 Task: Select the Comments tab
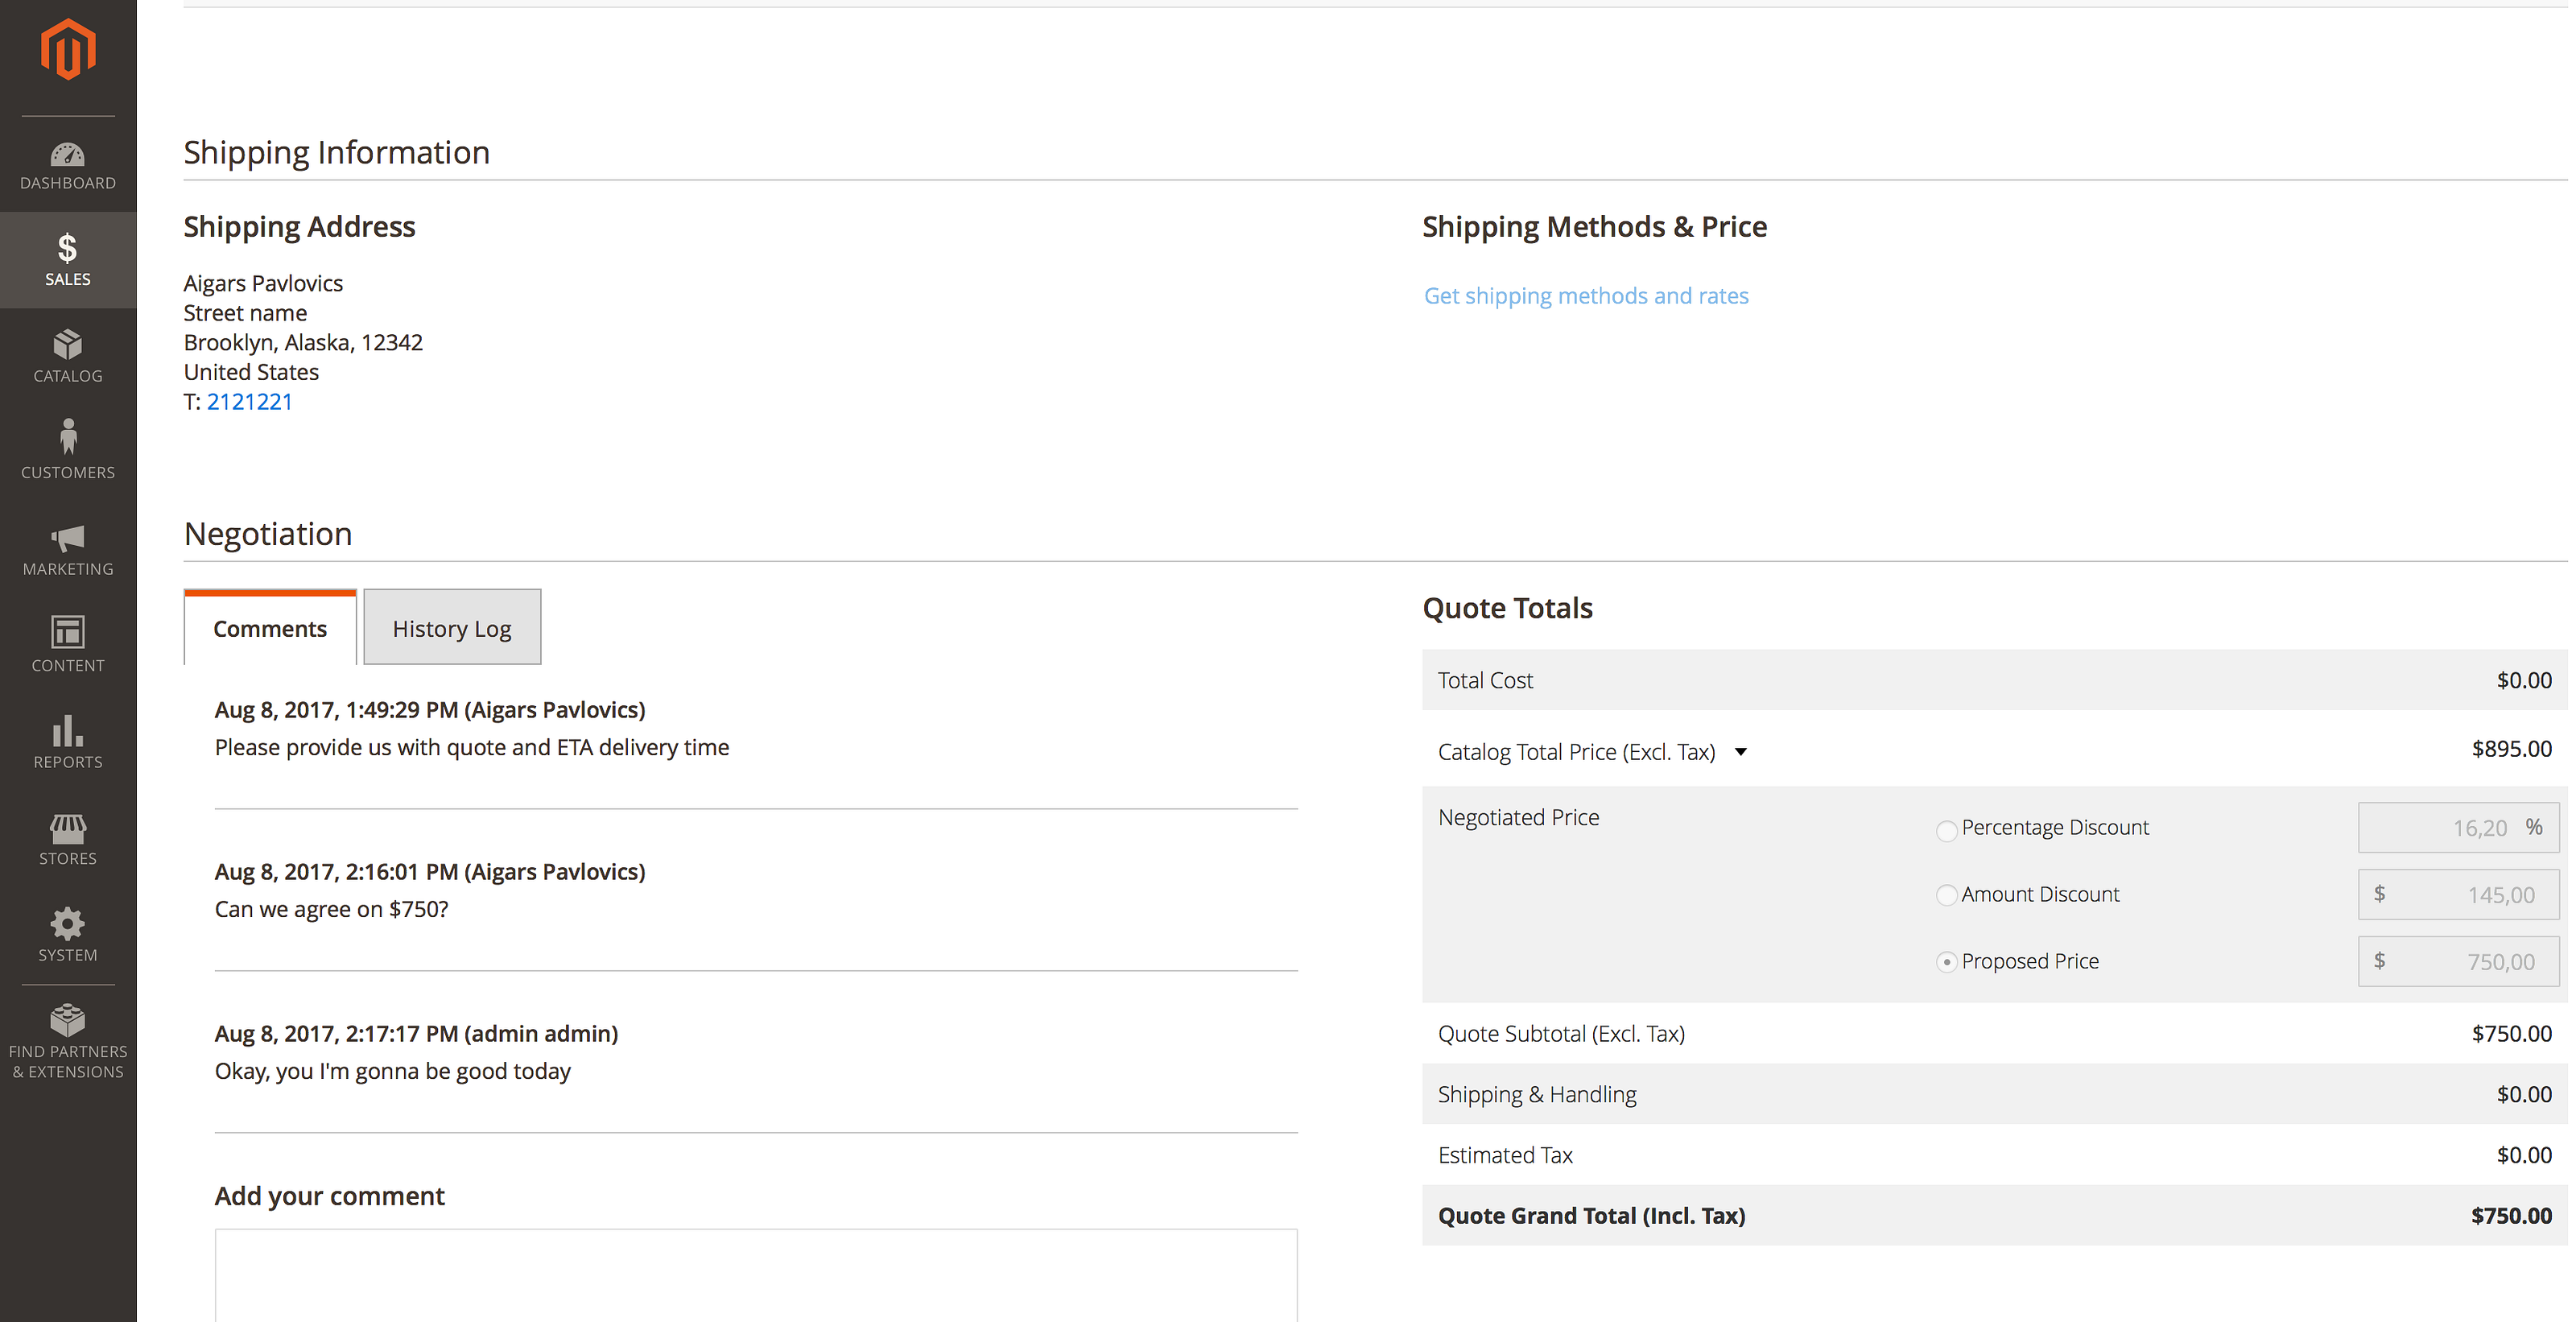click(x=270, y=628)
